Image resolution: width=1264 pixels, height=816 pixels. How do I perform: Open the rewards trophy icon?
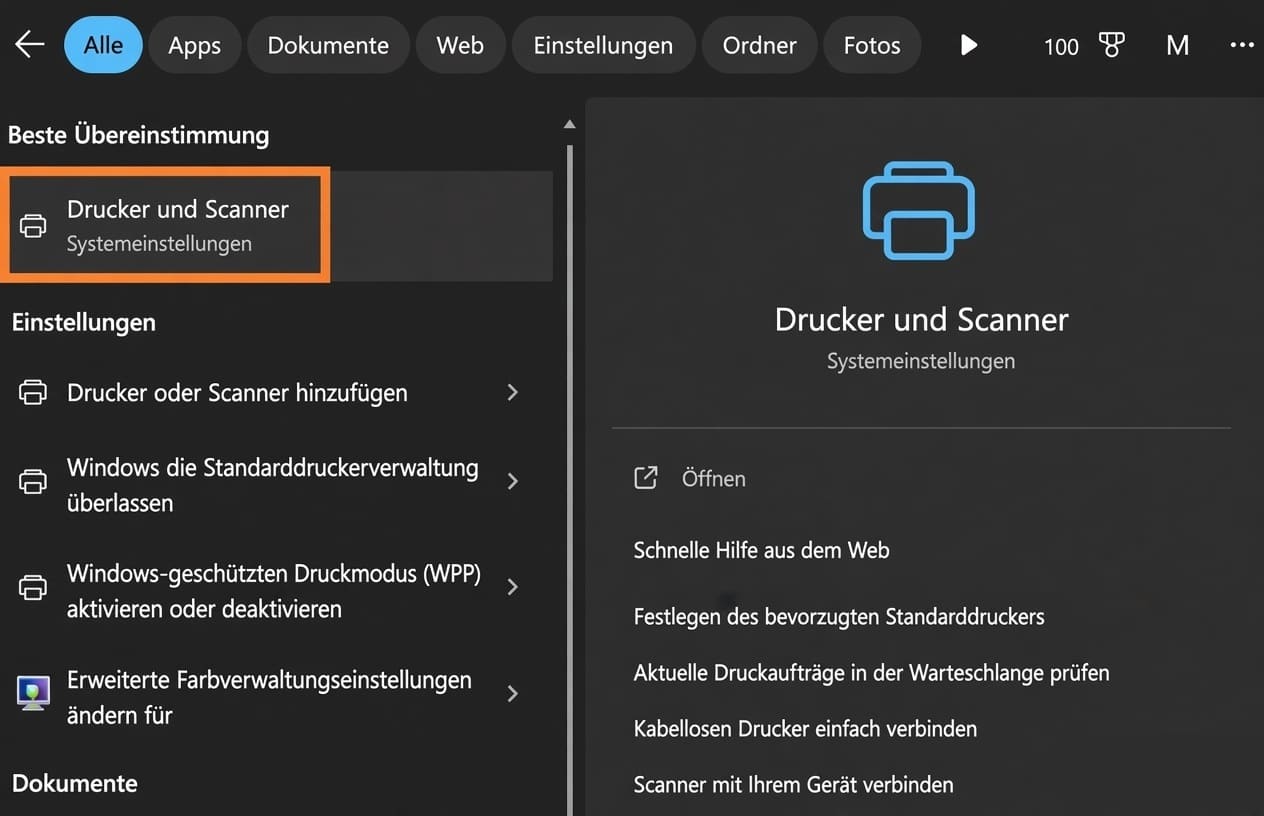click(1112, 45)
